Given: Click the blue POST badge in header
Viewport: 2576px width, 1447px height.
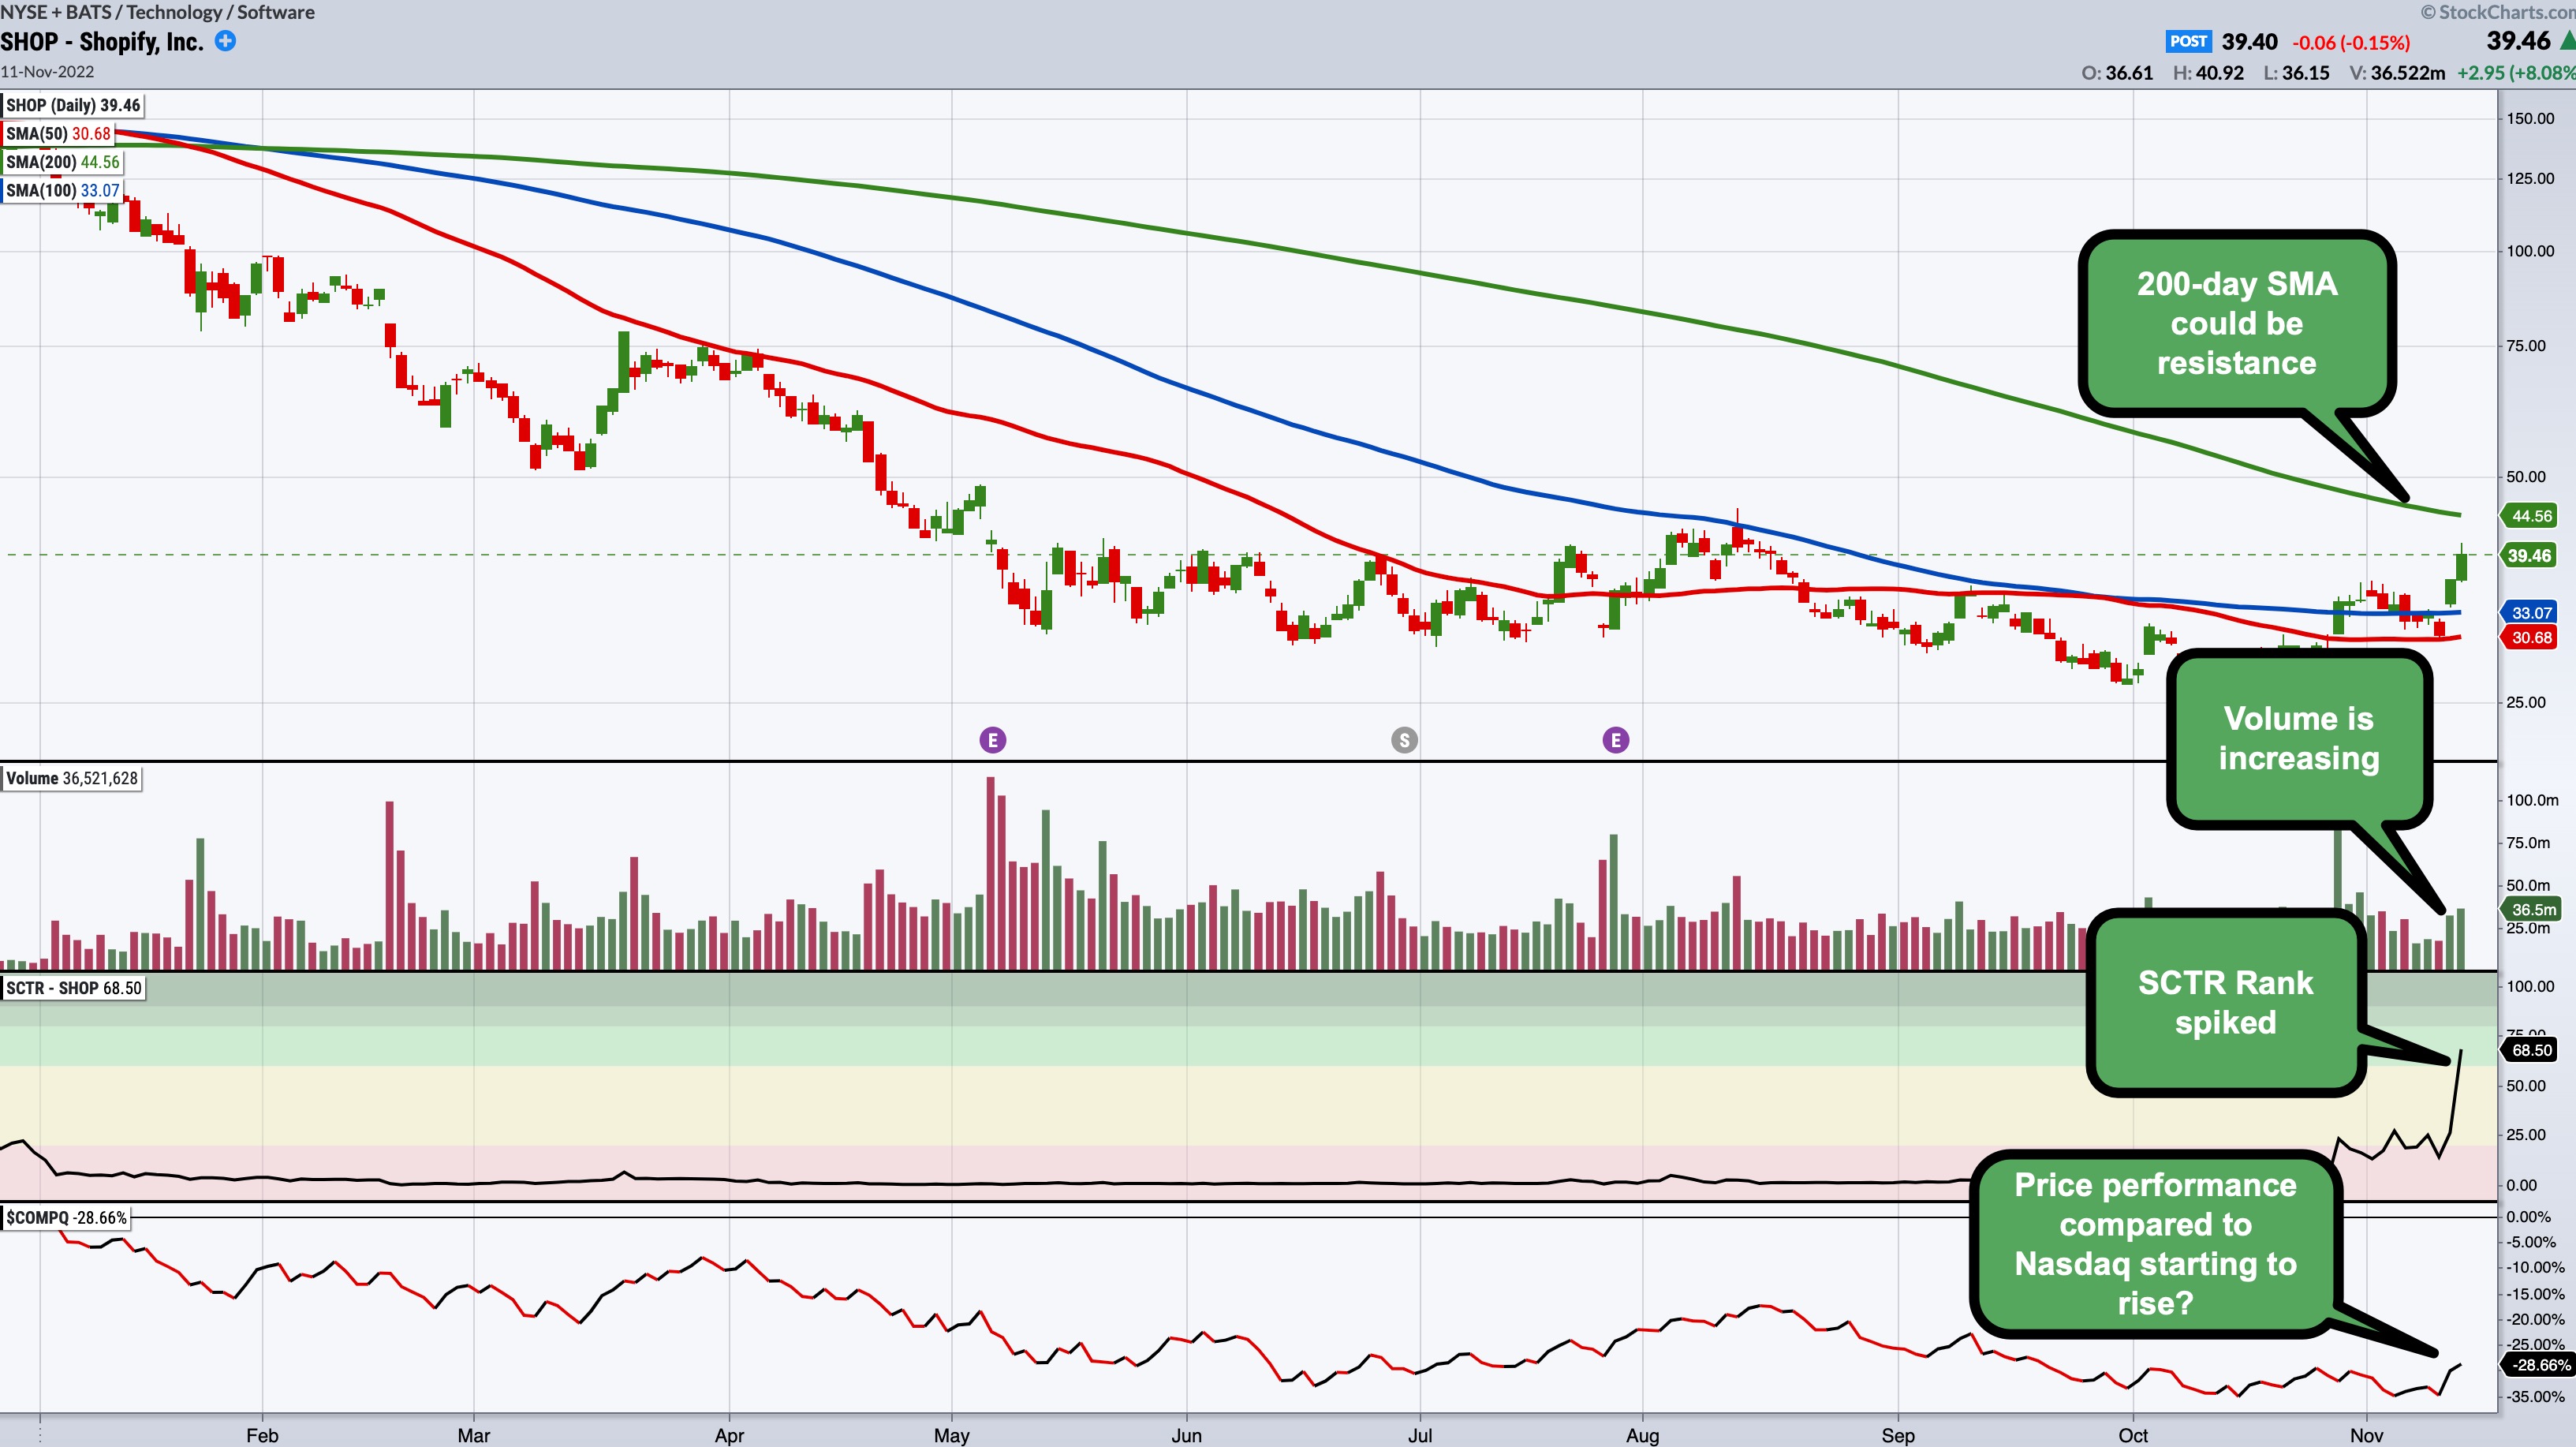Looking at the screenshot, I should coord(2187,42).
